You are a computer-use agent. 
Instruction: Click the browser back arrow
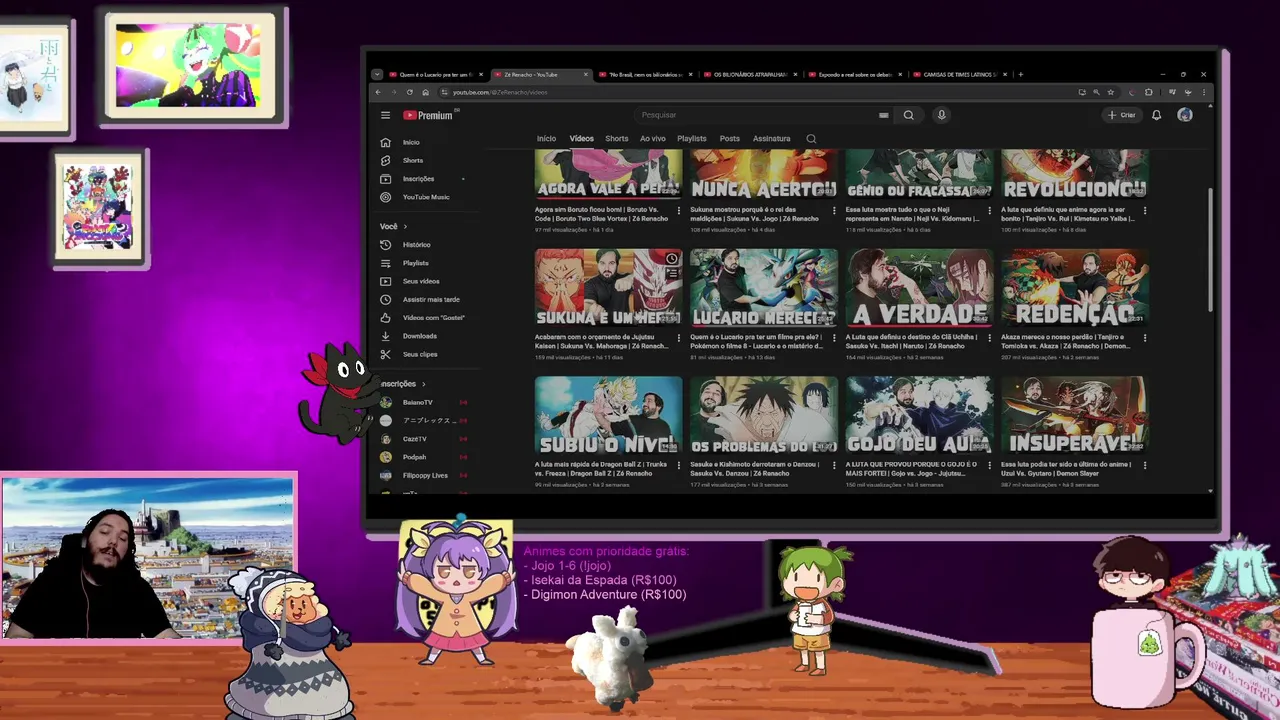378,92
